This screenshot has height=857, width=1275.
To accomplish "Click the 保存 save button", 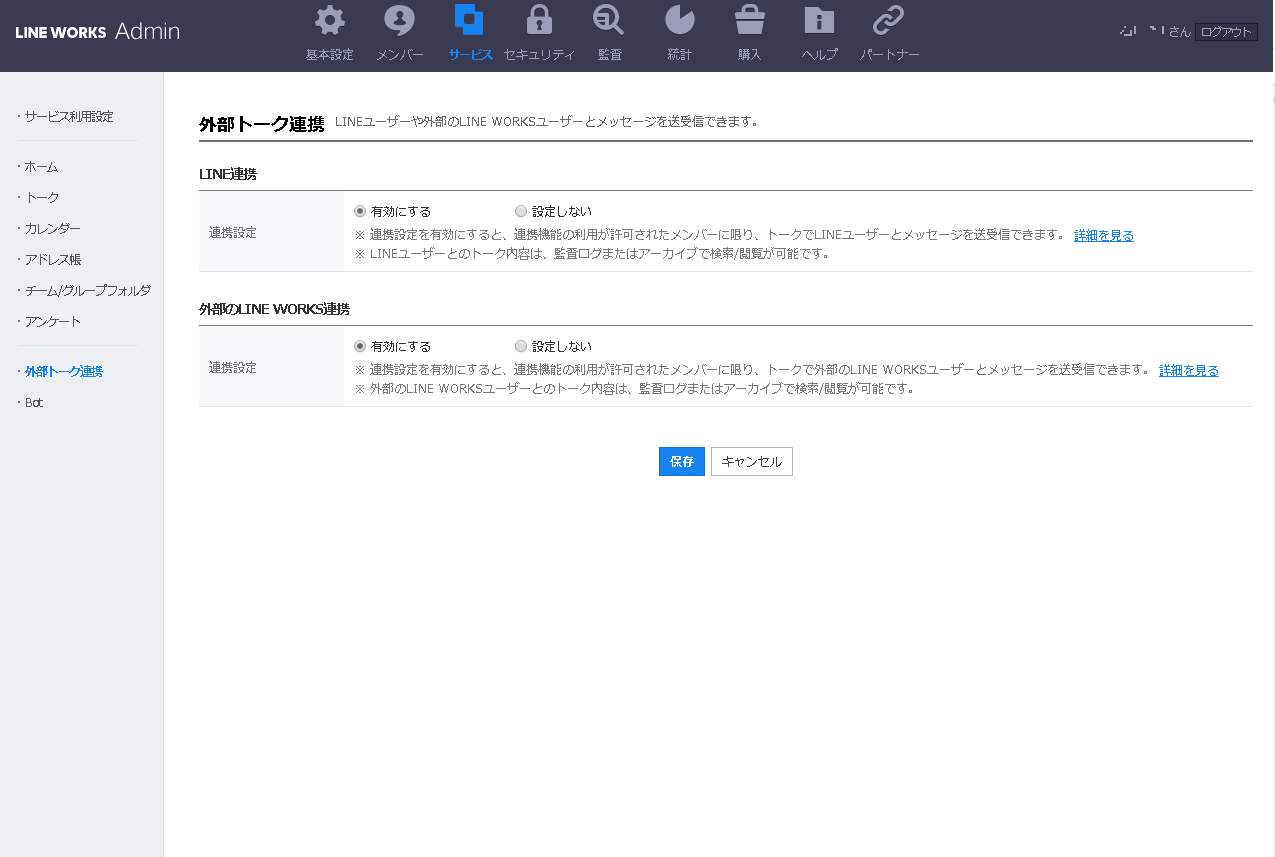I will point(681,461).
